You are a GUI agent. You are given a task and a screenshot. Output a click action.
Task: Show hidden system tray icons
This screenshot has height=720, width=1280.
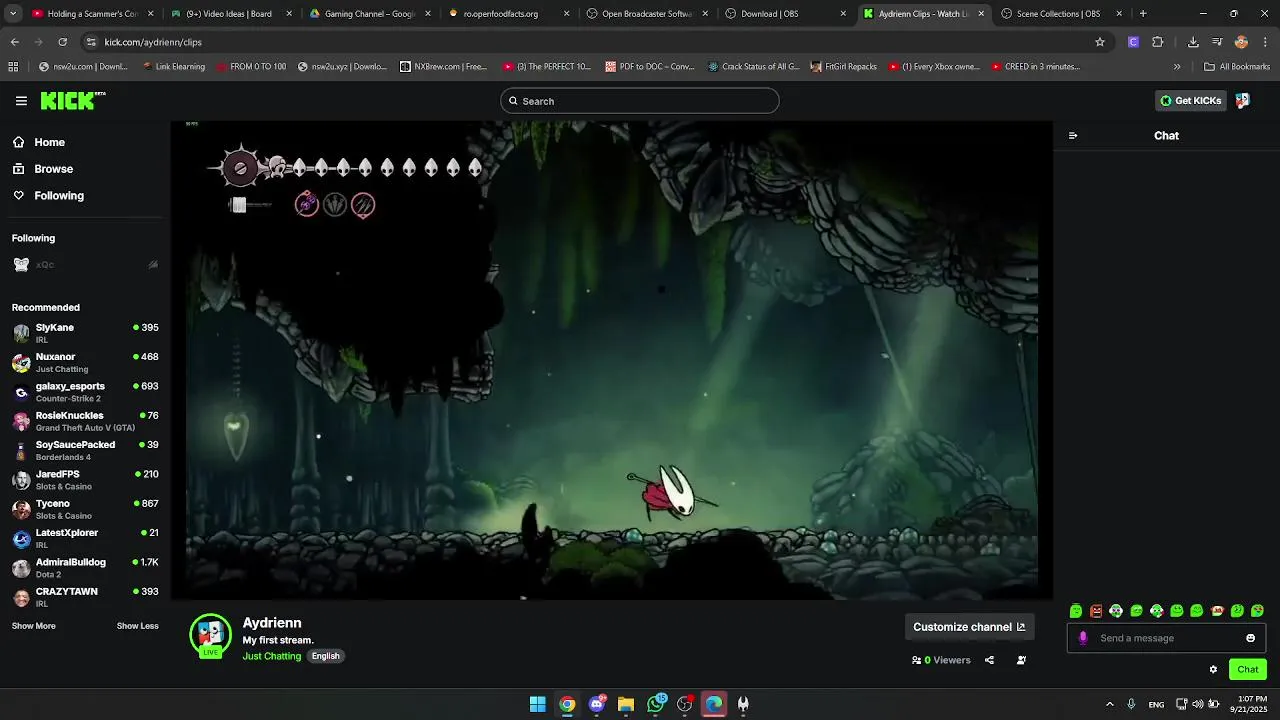[1109, 704]
